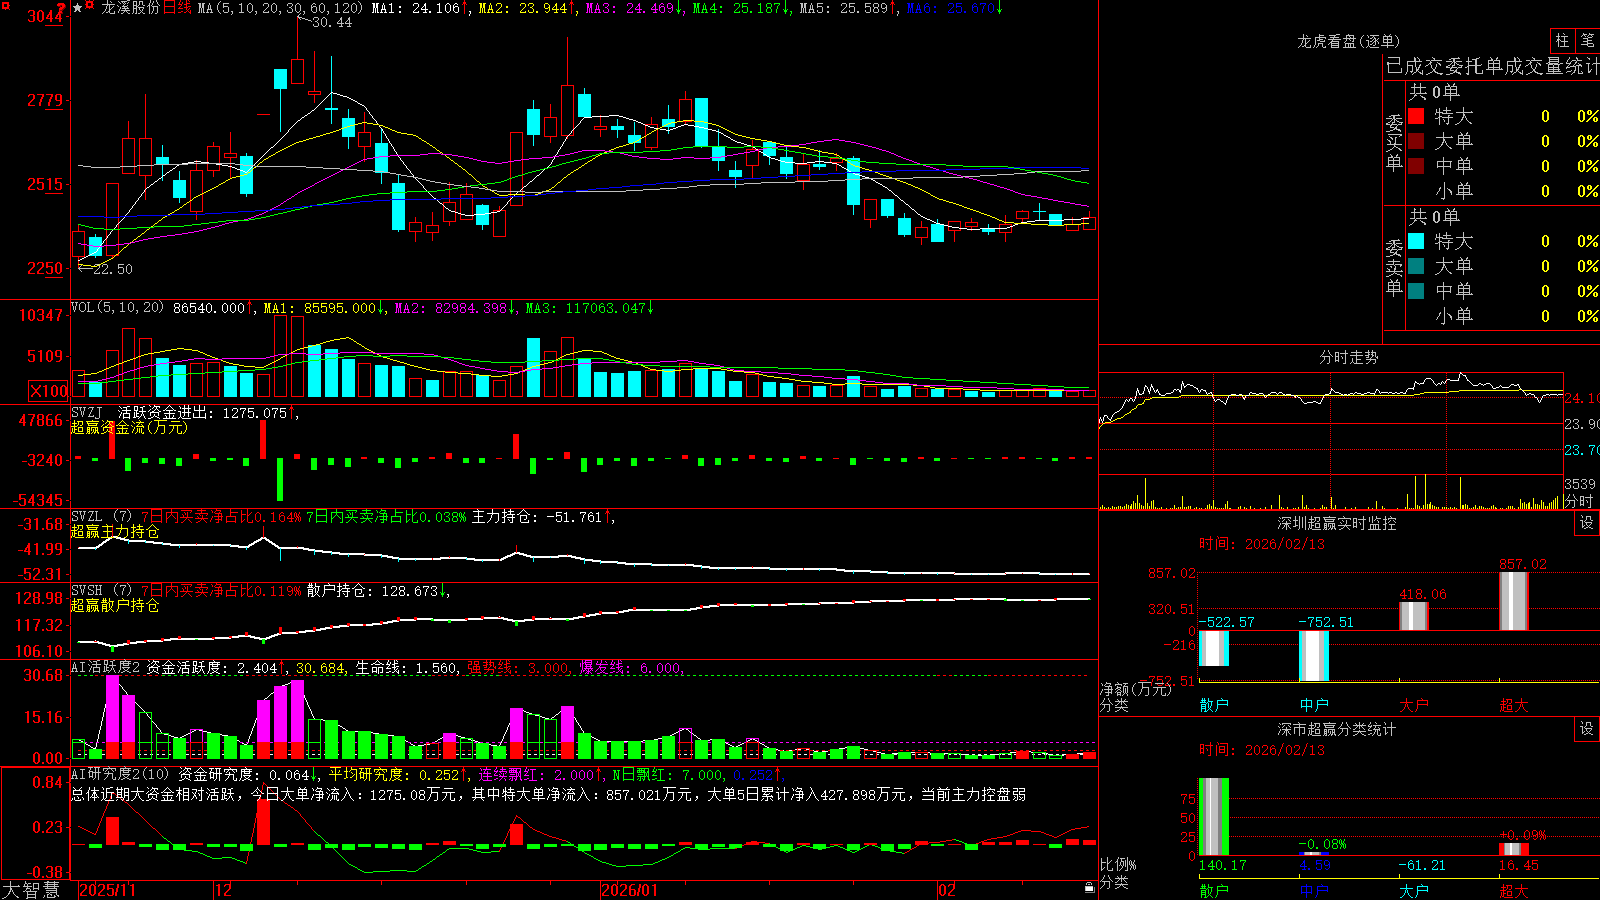Image resolution: width=1600 pixels, height=900 pixels.
Task: Click the 龙虎看盘(逐单) panel title
Action: point(1348,41)
